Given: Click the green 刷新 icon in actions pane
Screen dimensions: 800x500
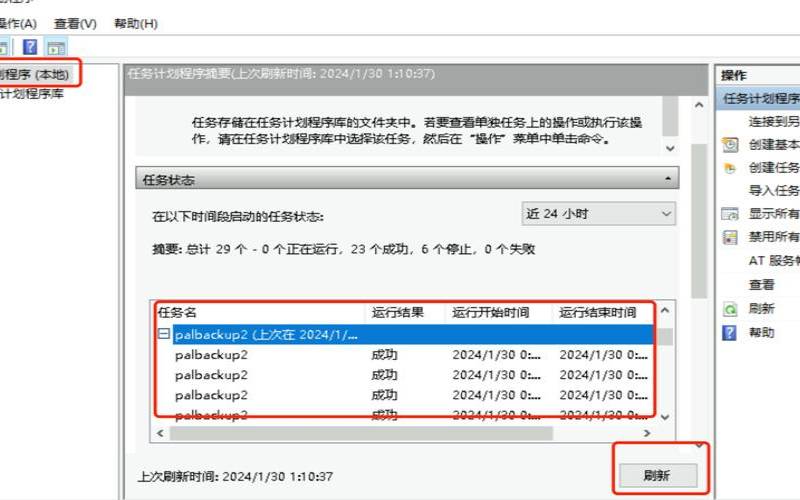Looking at the screenshot, I should point(730,309).
